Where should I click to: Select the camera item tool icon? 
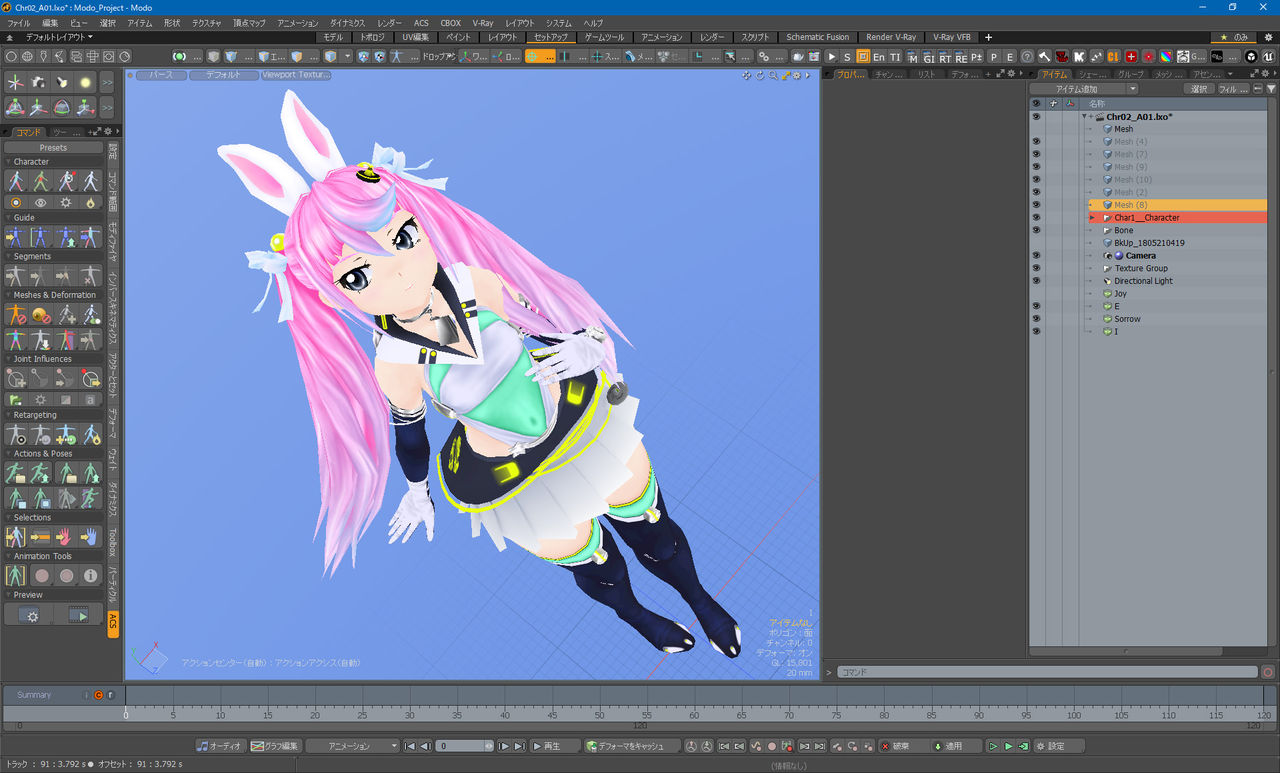pos(38,83)
